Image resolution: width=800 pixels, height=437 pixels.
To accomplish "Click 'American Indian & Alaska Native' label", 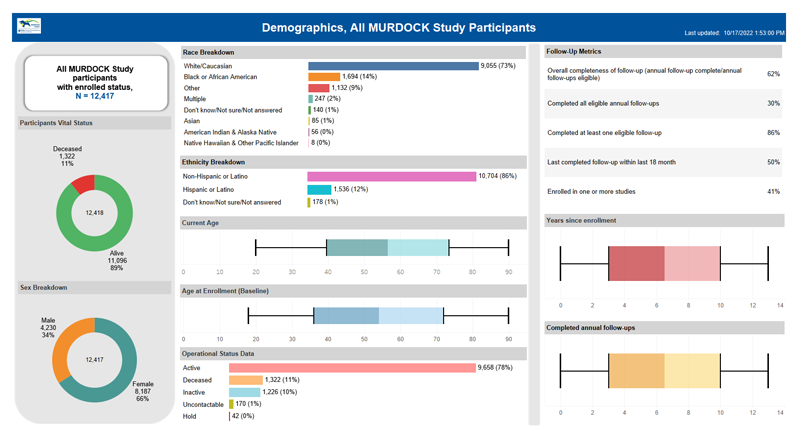I will coord(230,132).
